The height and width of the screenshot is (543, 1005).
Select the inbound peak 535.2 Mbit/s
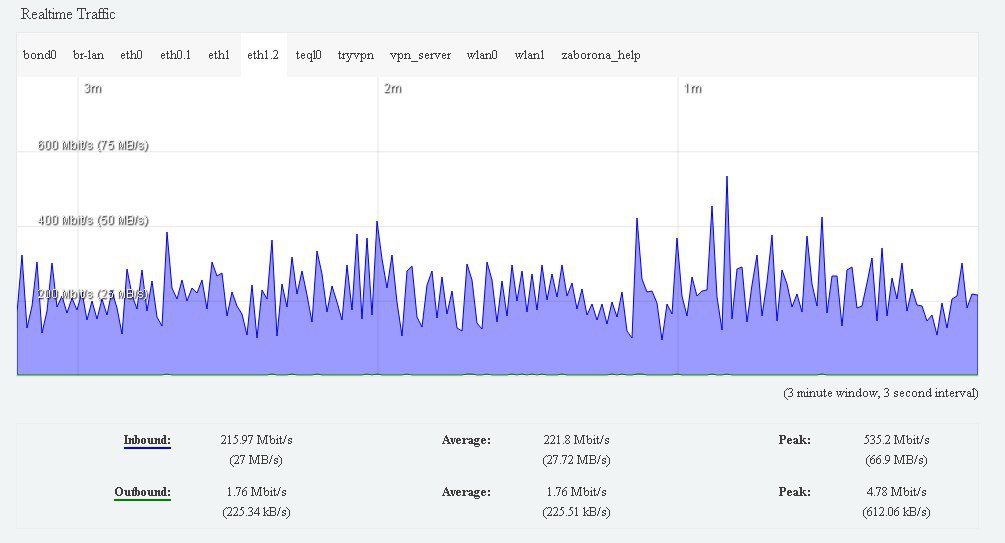click(x=897, y=440)
